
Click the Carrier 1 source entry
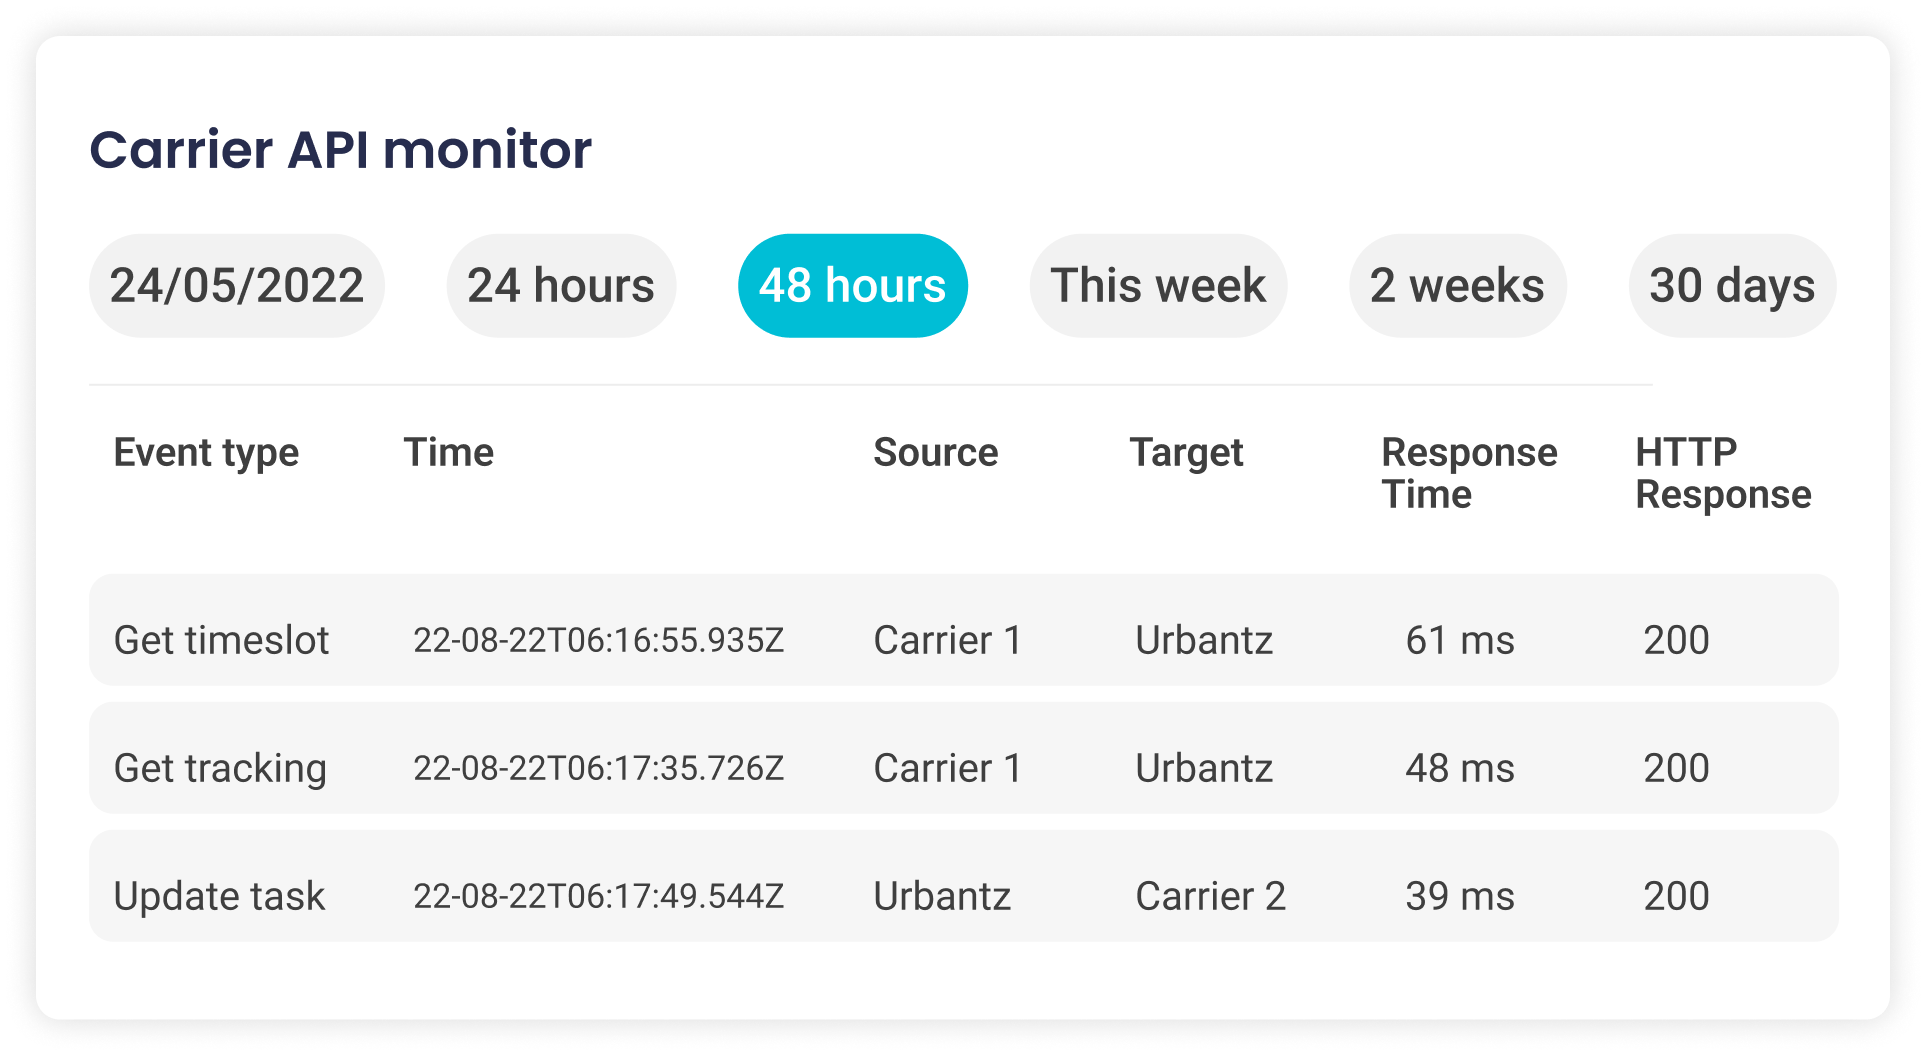pos(947,639)
